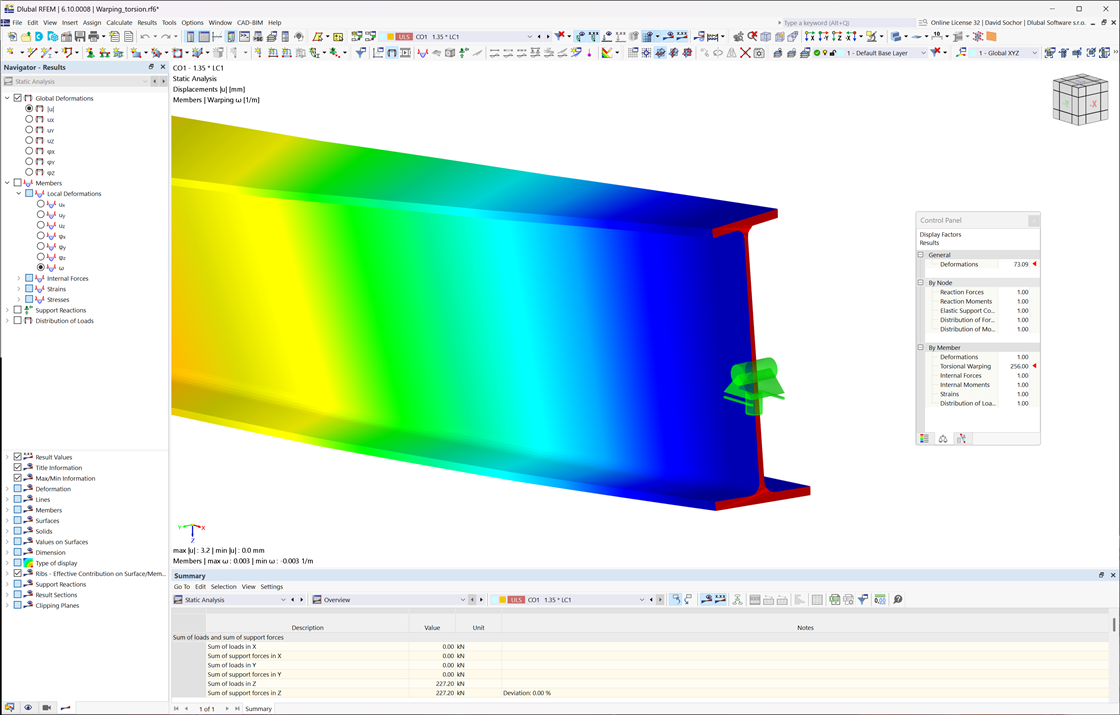Click Go To in the Summary panel
The height and width of the screenshot is (715, 1120).
[x=182, y=585]
